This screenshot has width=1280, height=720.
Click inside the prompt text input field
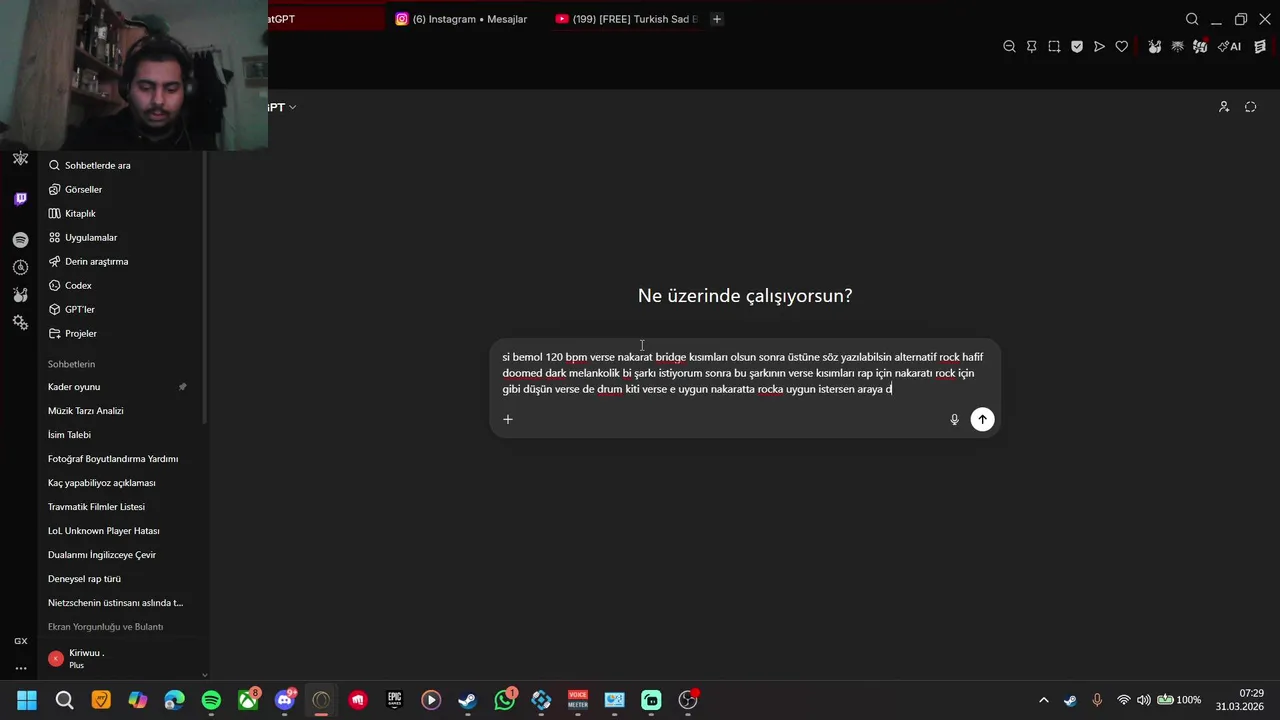coord(743,373)
